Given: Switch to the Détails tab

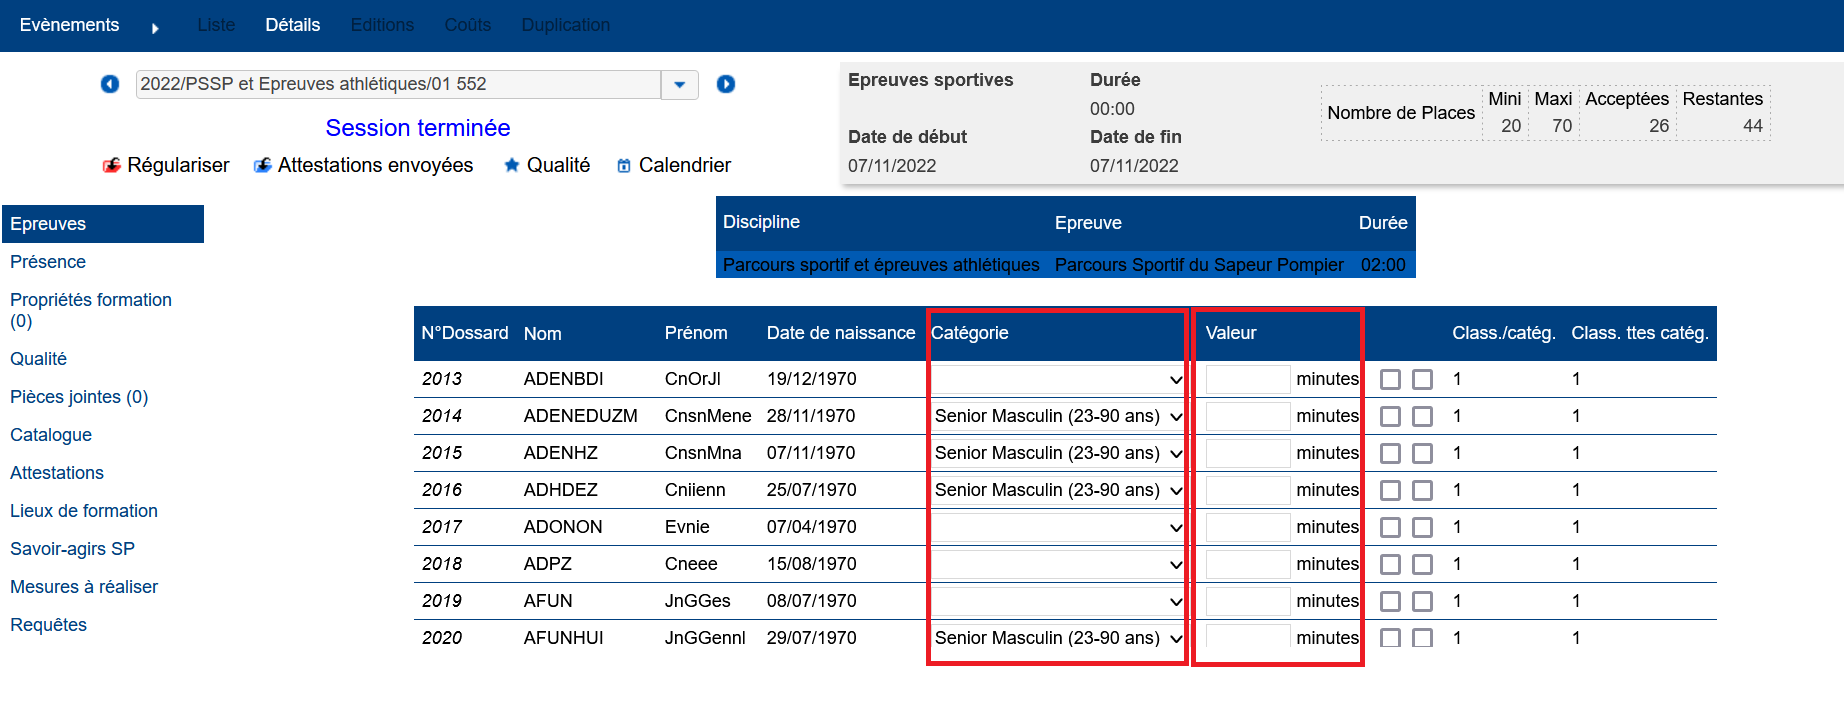Looking at the screenshot, I should click(x=292, y=25).
